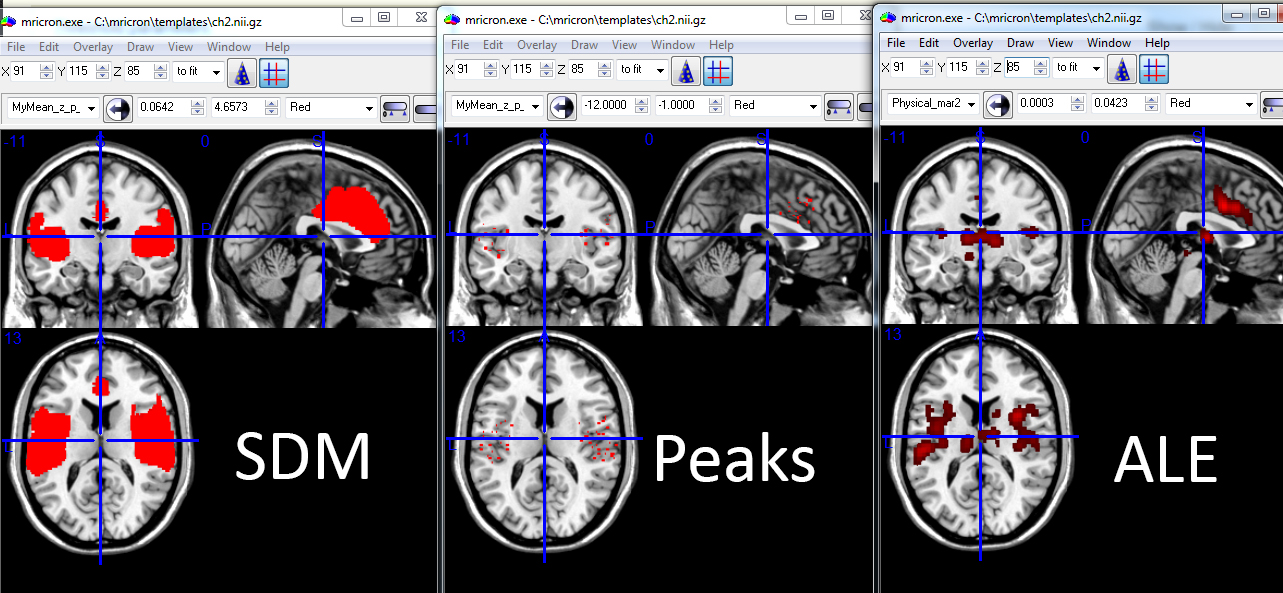
Task: Open the Physical_mar2 layer dropdown
Action: click(x=933, y=104)
